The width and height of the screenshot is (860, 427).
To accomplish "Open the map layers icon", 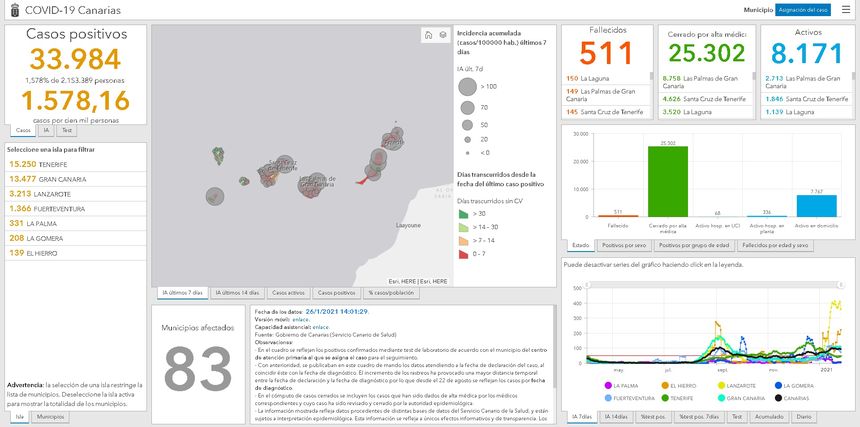I will (x=442, y=35).
